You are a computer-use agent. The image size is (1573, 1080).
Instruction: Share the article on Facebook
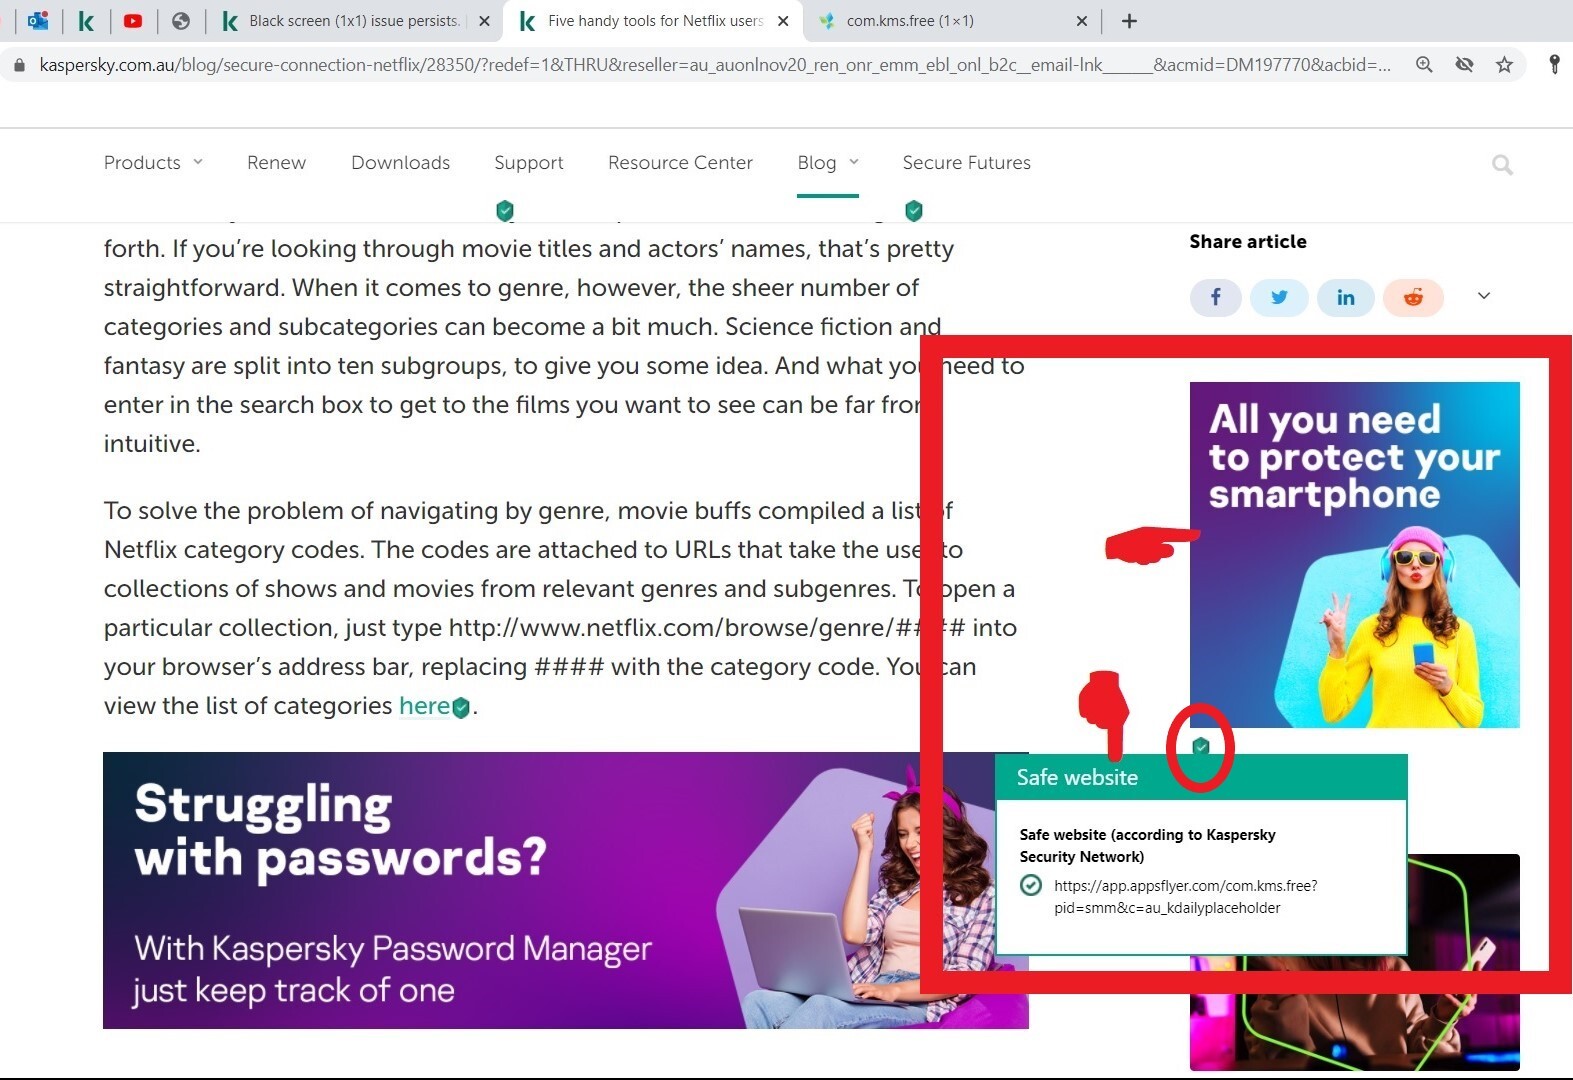pos(1216,297)
